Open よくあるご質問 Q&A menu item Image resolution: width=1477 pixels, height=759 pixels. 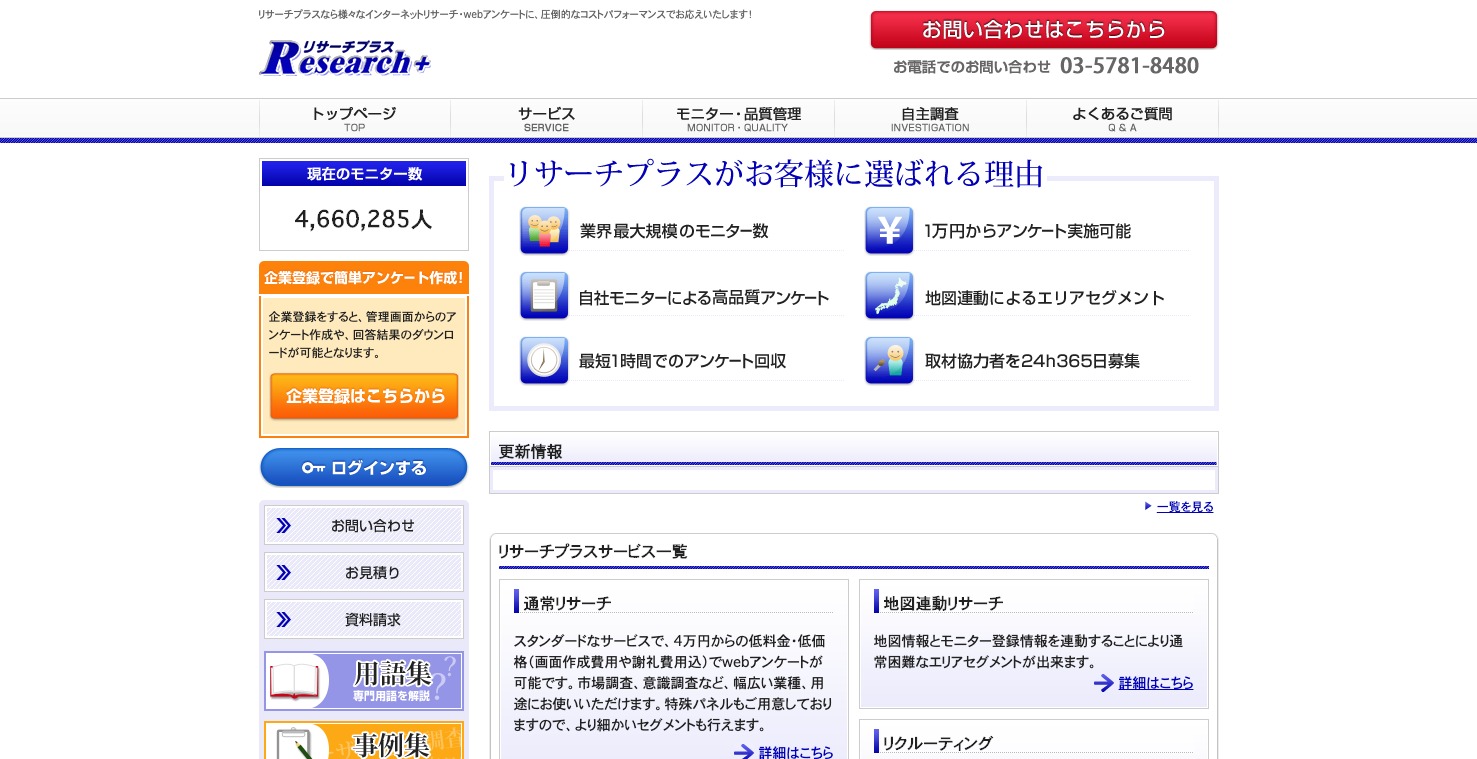[1122, 119]
